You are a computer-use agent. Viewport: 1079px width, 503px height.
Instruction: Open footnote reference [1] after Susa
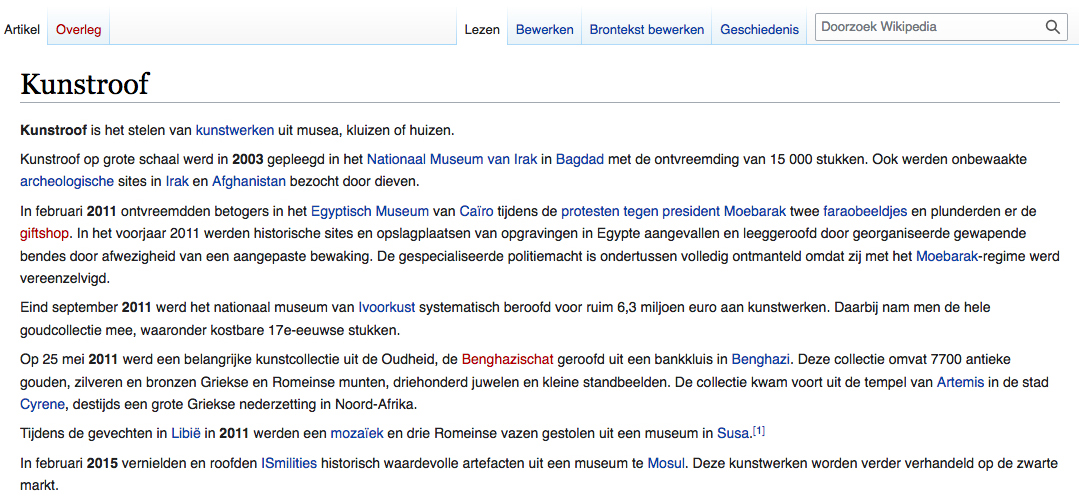click(x=759, y=430)
